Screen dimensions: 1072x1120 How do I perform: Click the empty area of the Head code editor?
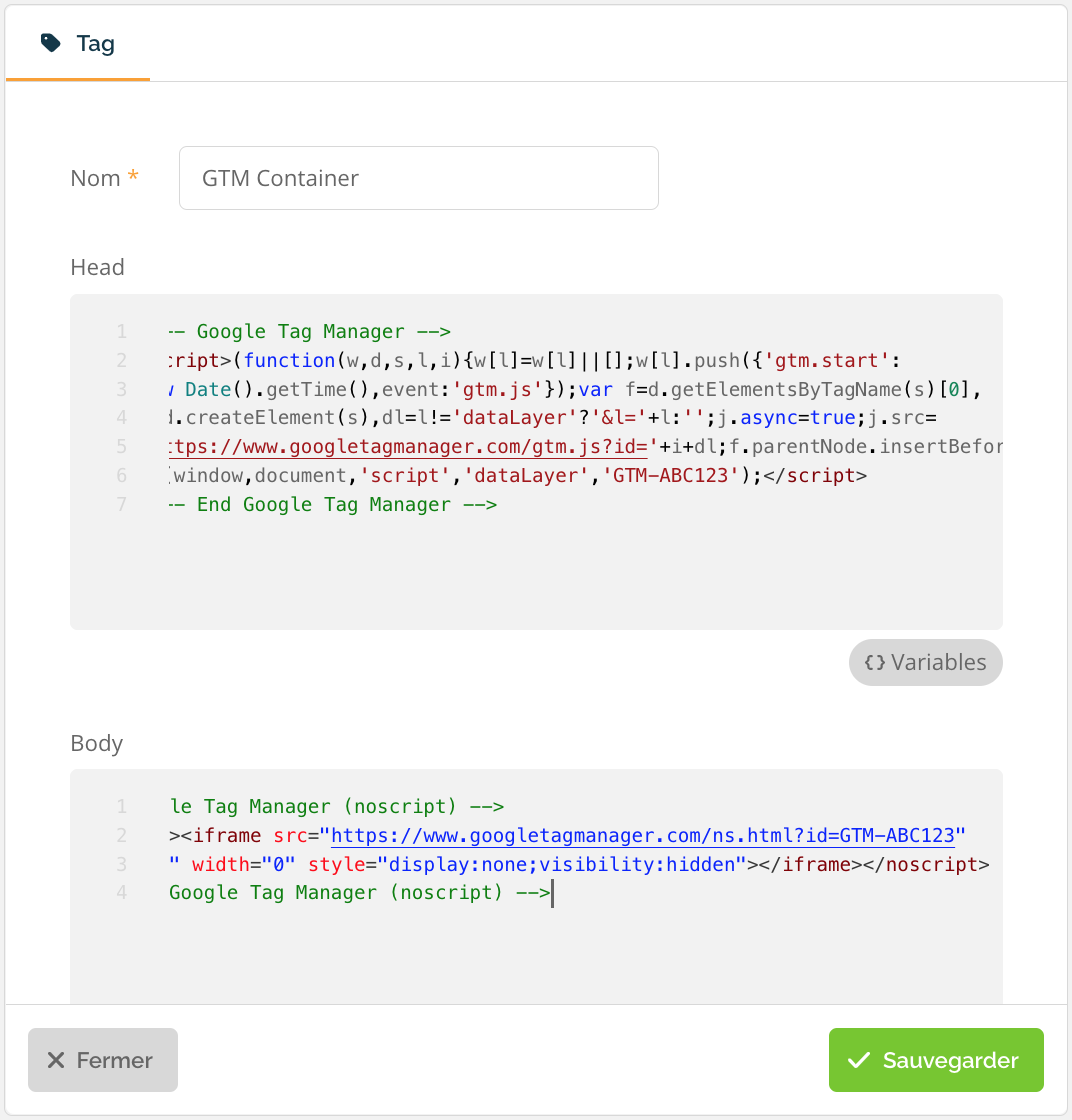[536, 571]
